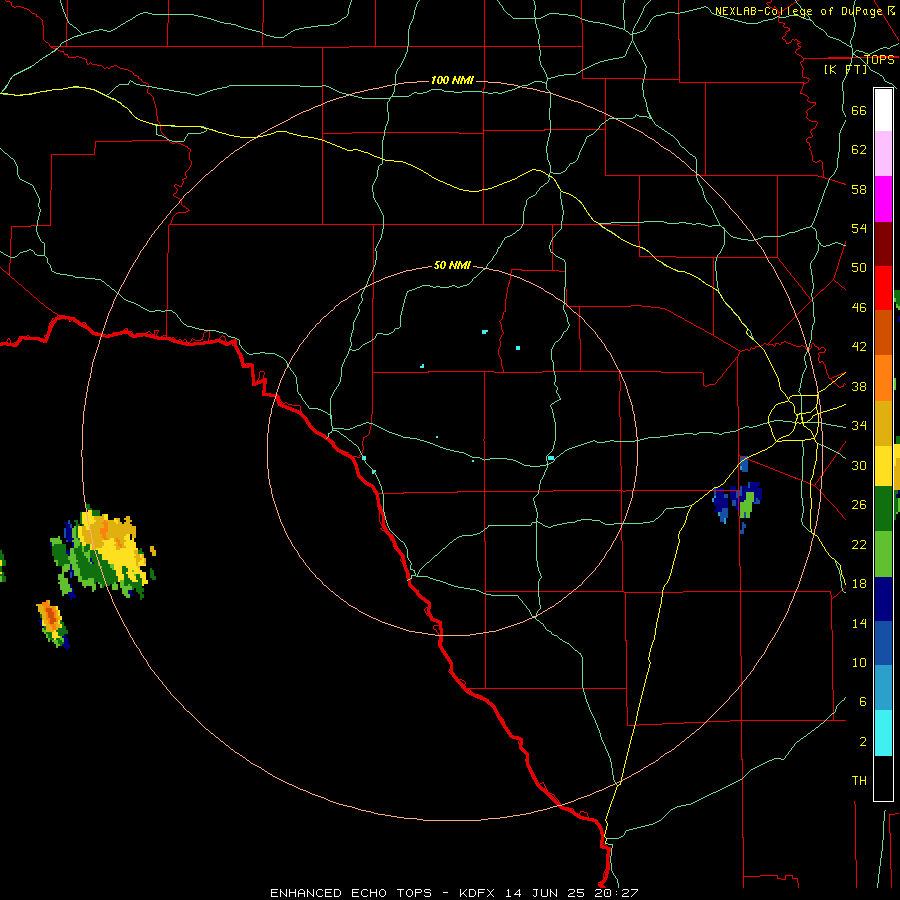
Task: Click the small orange storm cell in the southwest
Action: 52,624
